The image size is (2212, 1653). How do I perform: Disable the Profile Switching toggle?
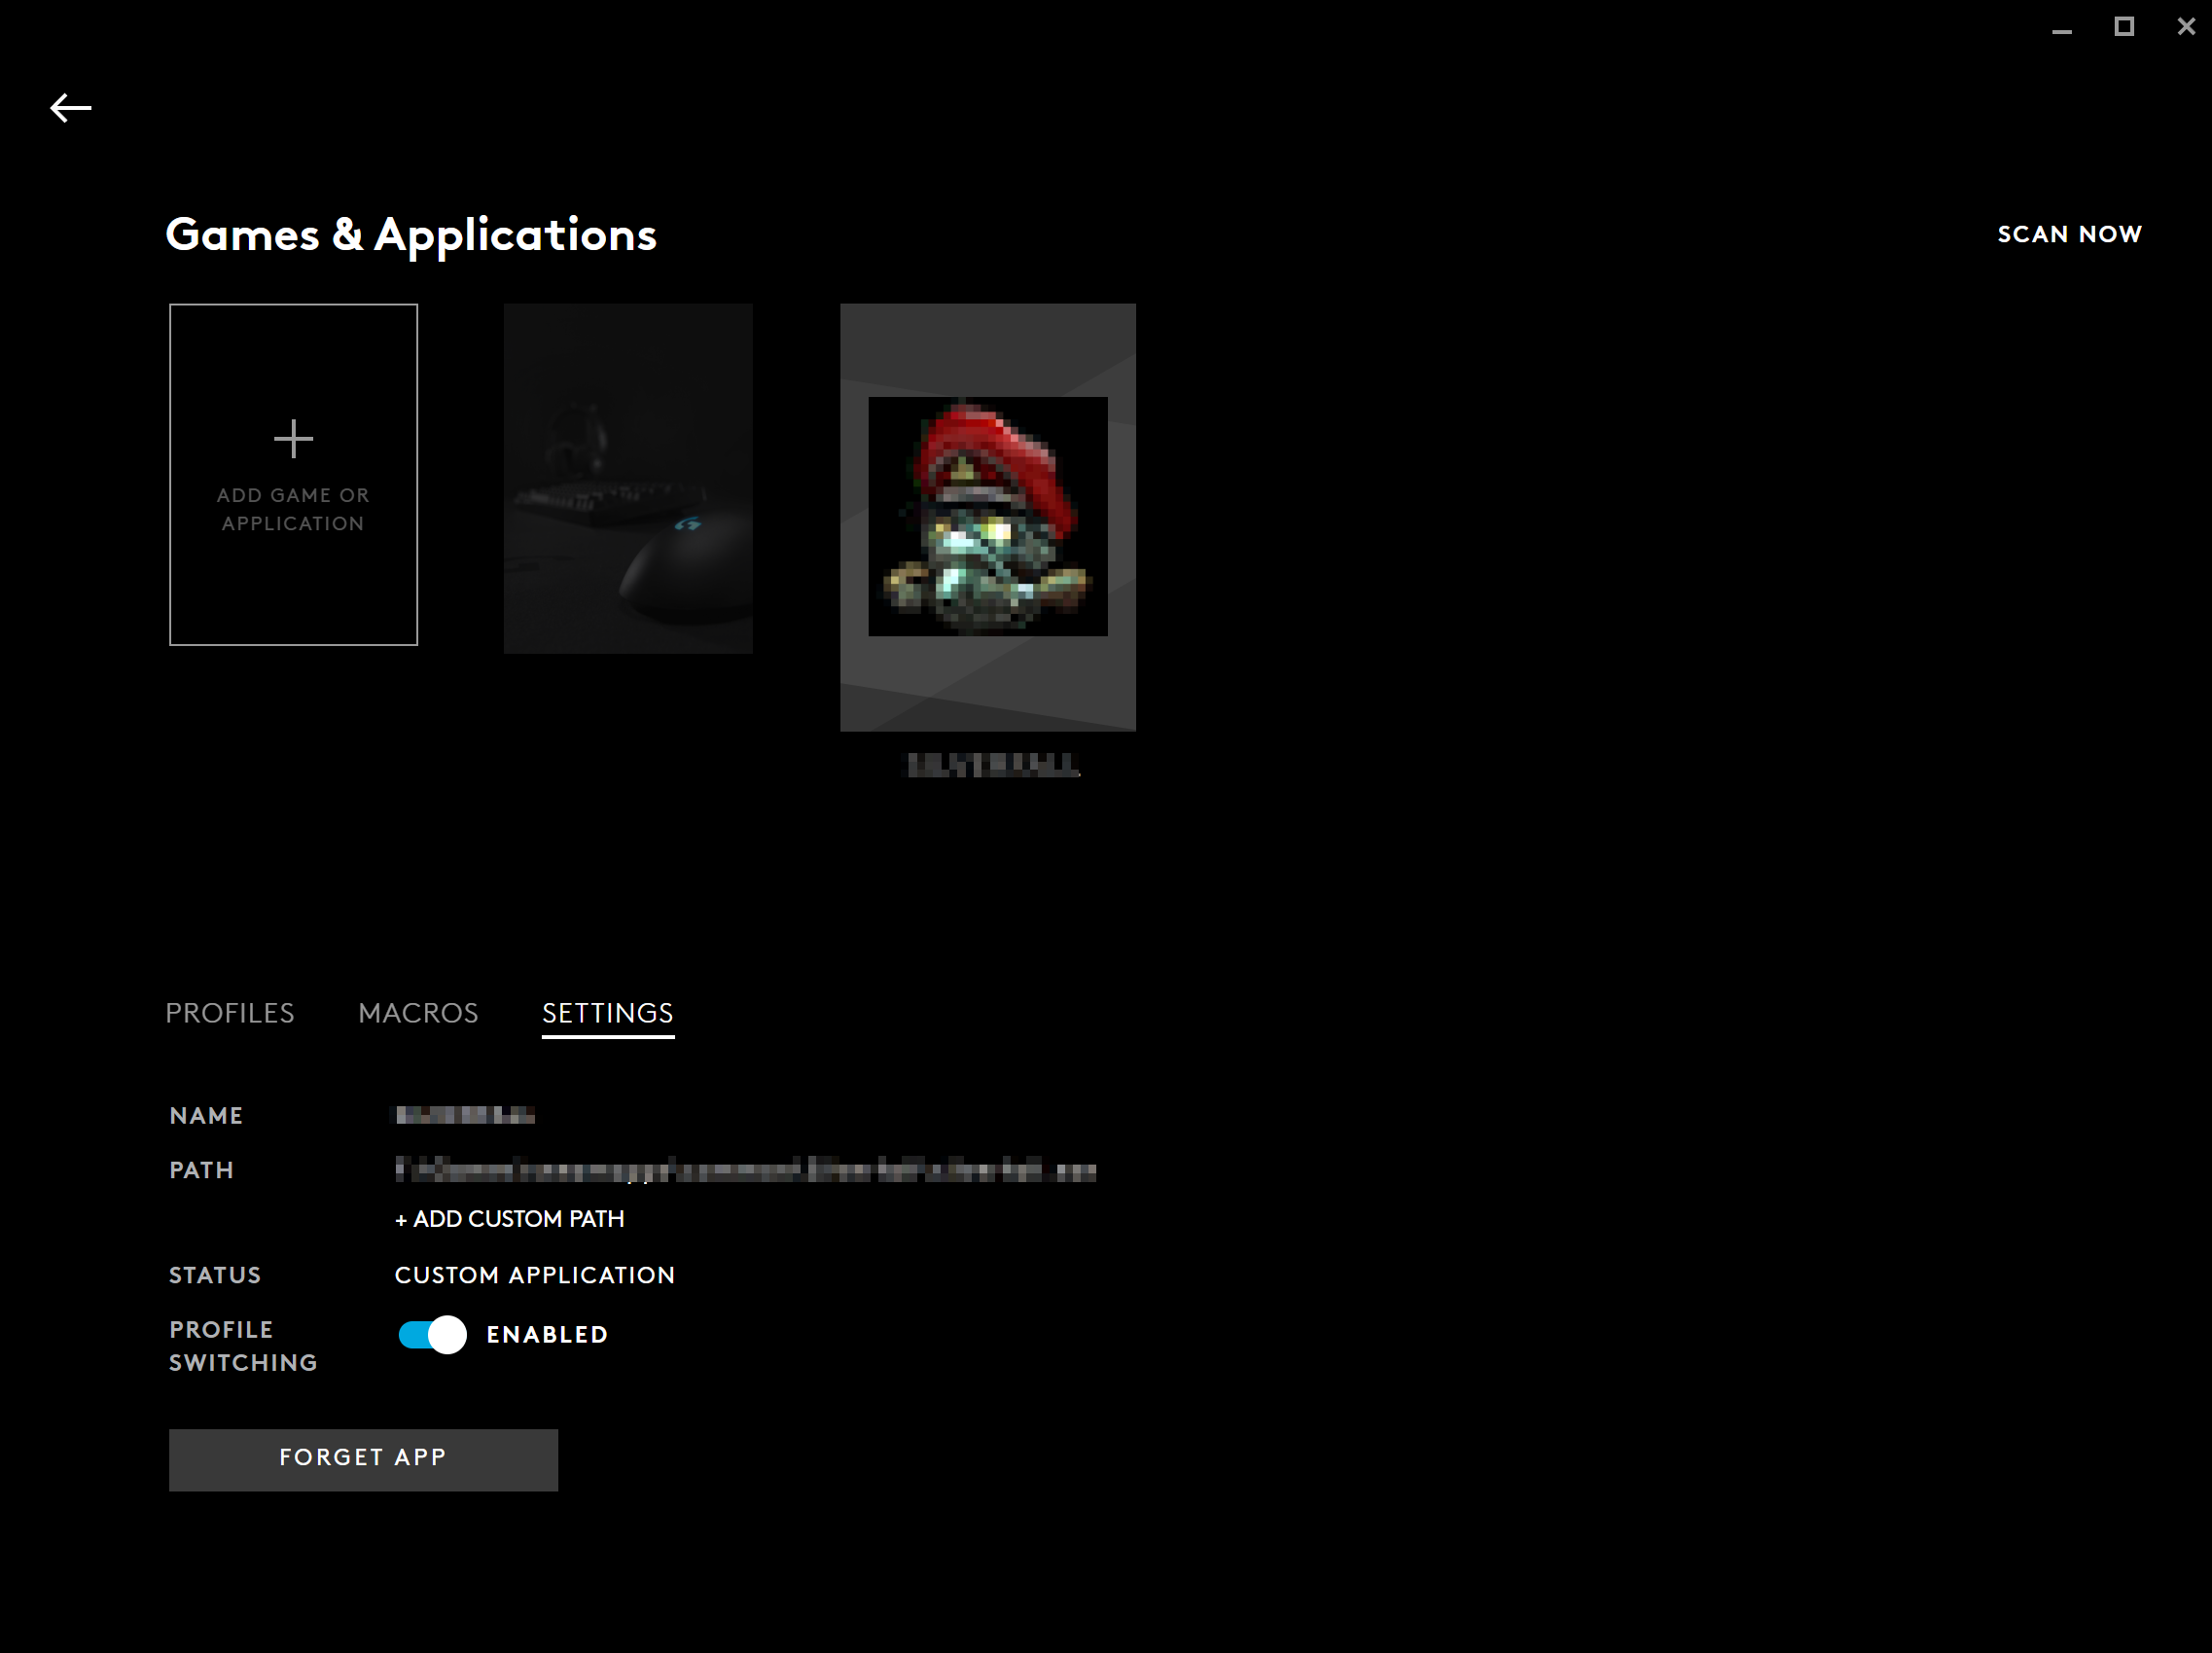432,1334
